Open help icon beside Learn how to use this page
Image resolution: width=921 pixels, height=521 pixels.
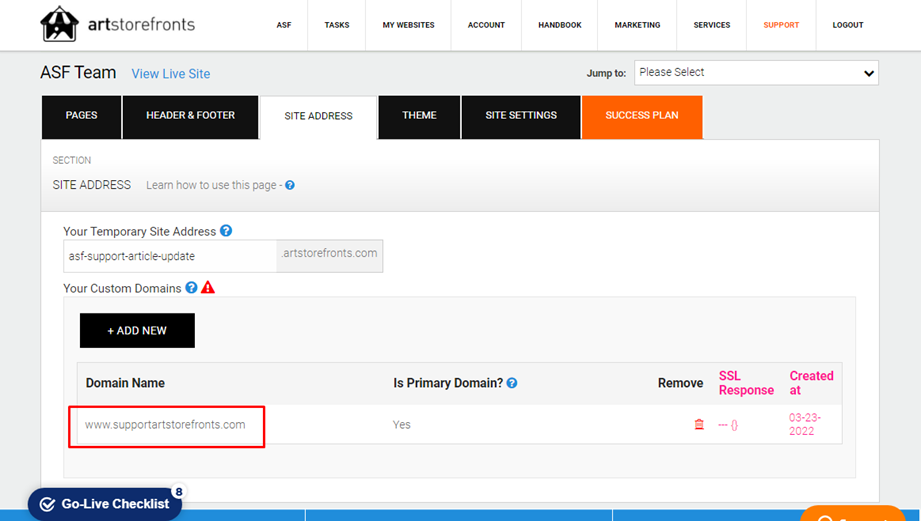[x=290, y=185]
